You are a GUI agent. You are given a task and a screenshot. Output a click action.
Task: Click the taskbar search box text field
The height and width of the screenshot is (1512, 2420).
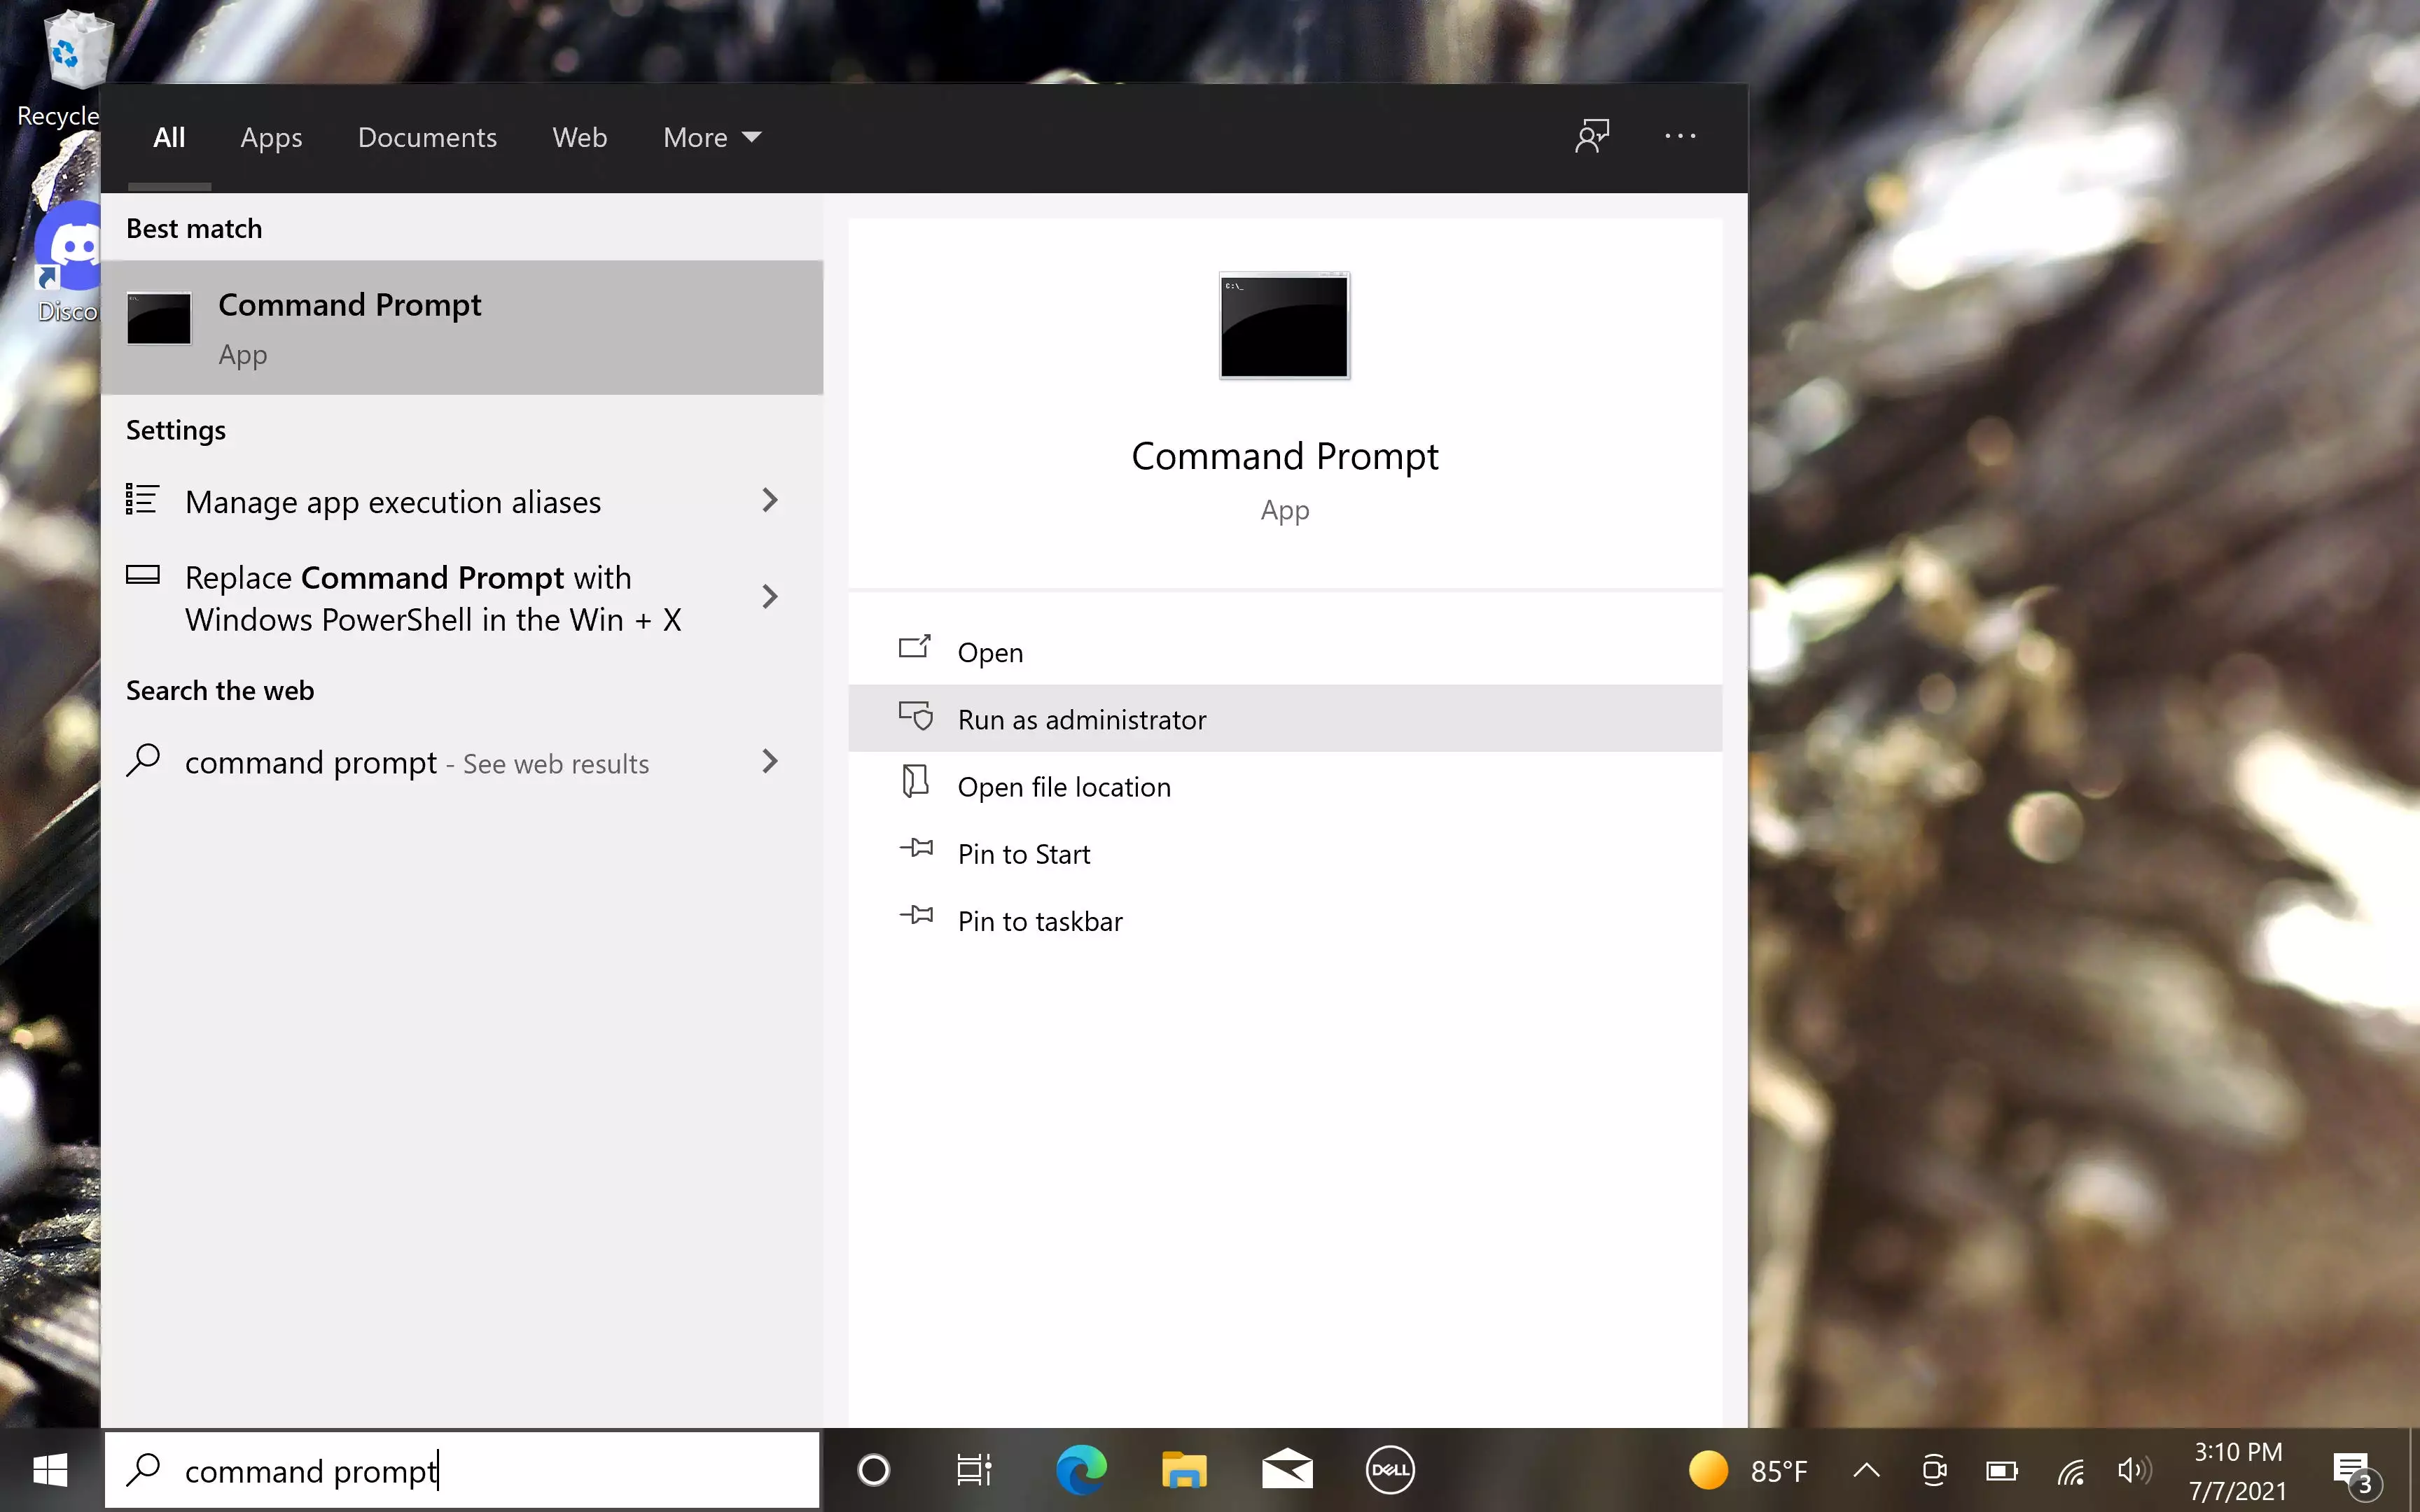pyautogui.click(x=462, y=1470)
